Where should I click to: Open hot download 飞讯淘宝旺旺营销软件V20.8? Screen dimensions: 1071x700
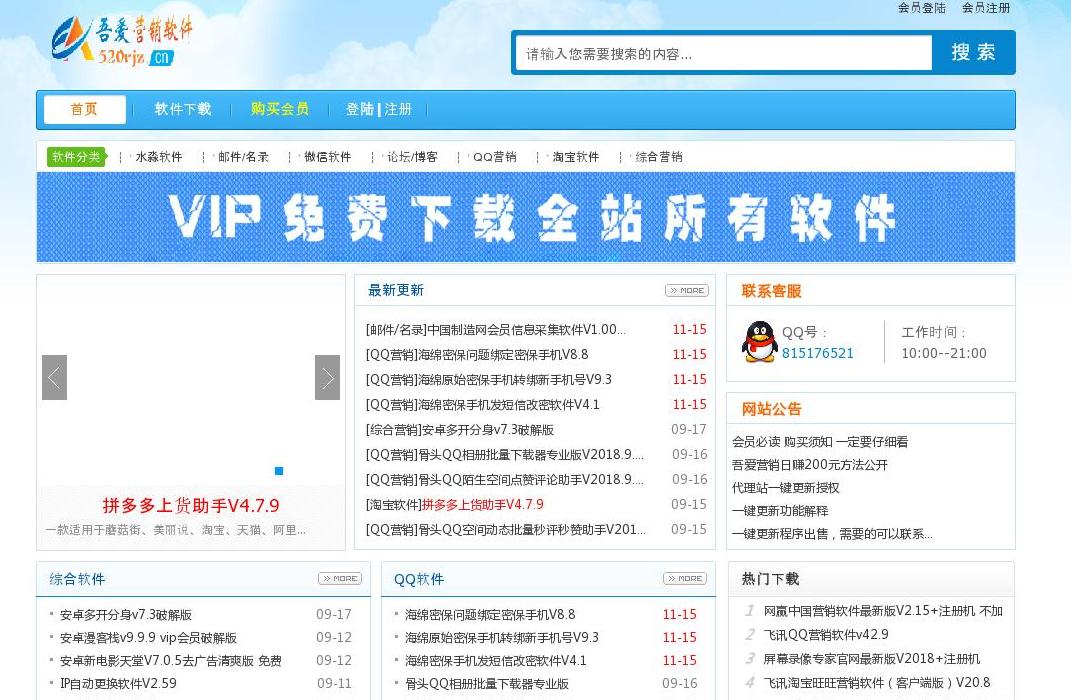tap(876, 682)
